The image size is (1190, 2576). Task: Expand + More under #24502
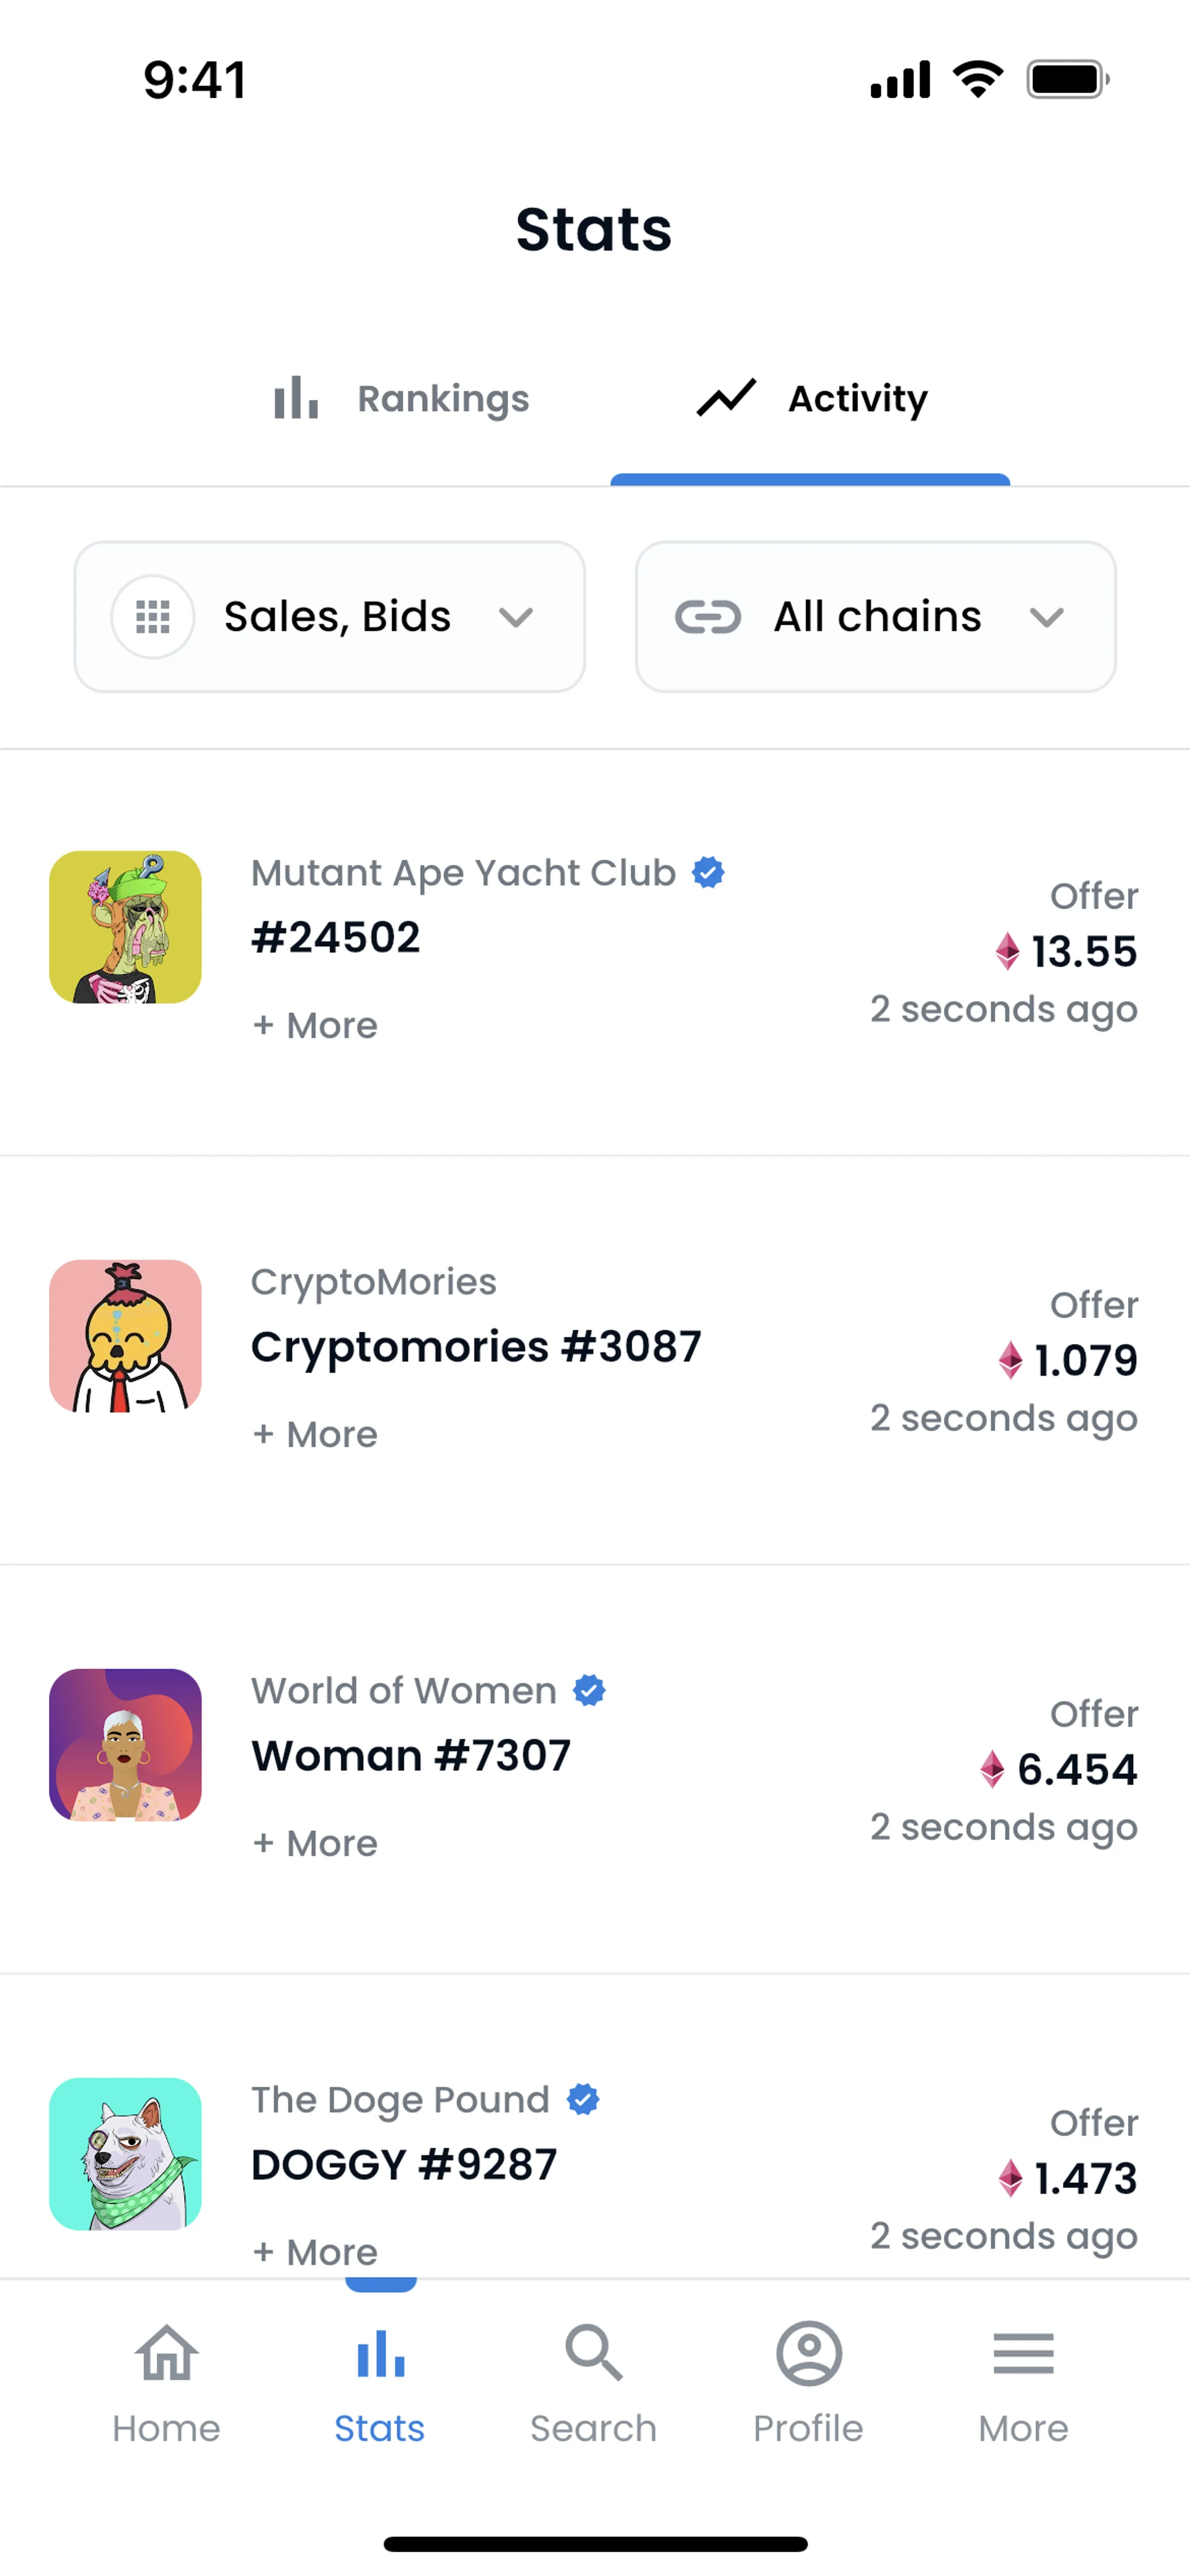pos(315,1026)
